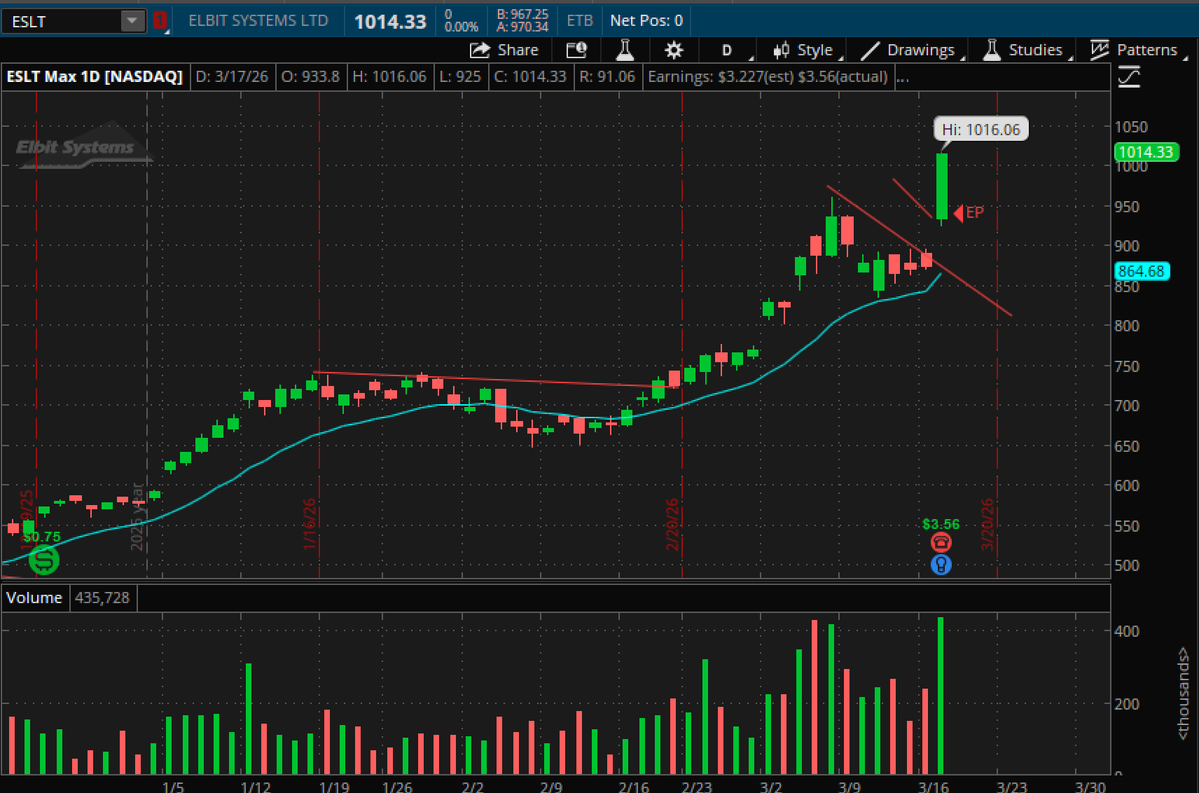The height and width of the screenshot is (793, 1199).
Task: Click ESLT Max 1D [NASDAQ] label
Action: [x=95, y=76]
